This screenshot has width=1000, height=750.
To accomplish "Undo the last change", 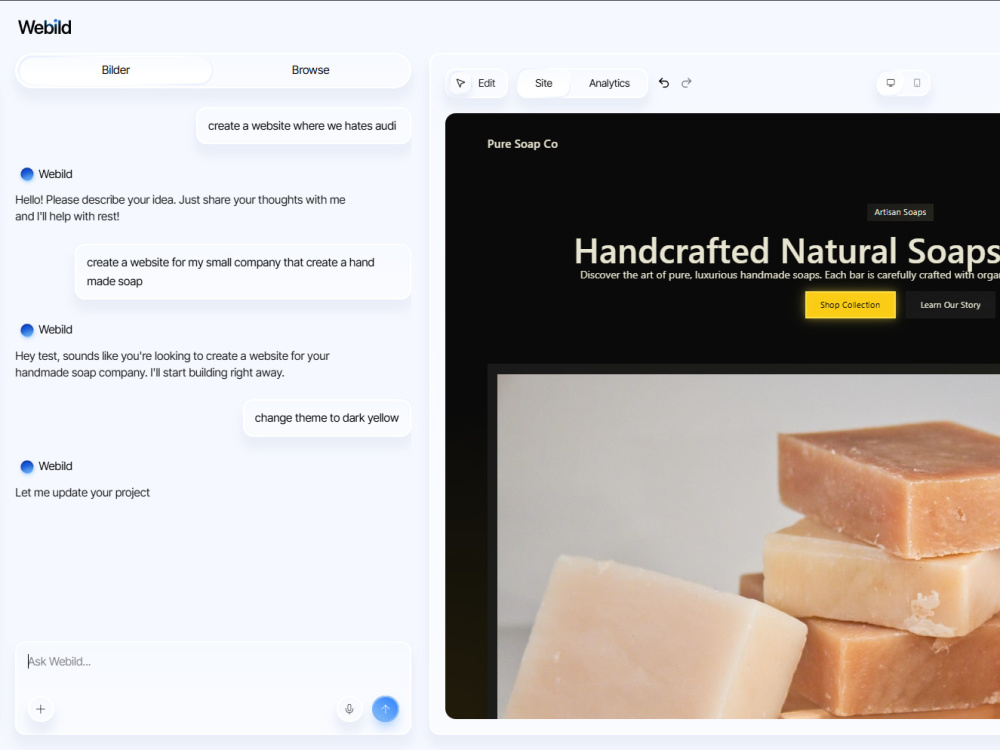I will click(664, 83).
